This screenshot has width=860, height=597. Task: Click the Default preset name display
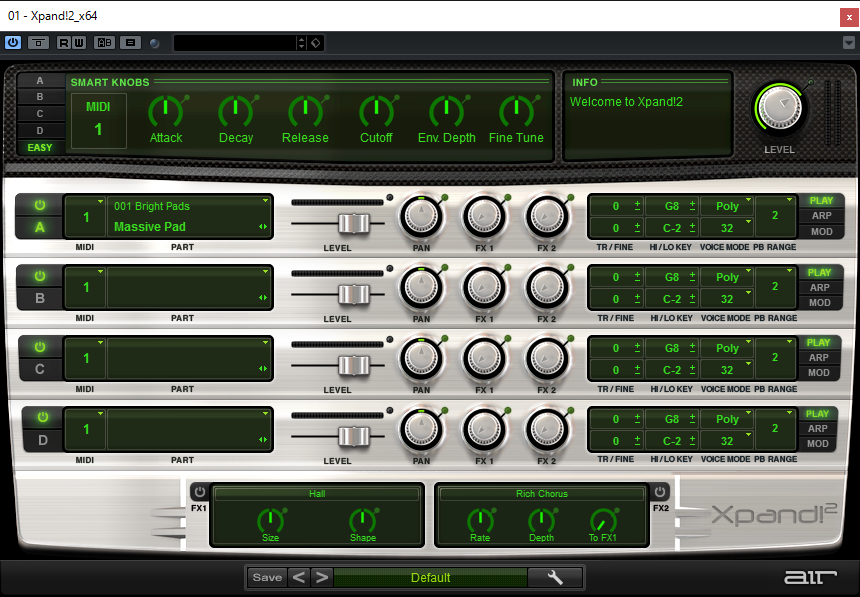431,577
